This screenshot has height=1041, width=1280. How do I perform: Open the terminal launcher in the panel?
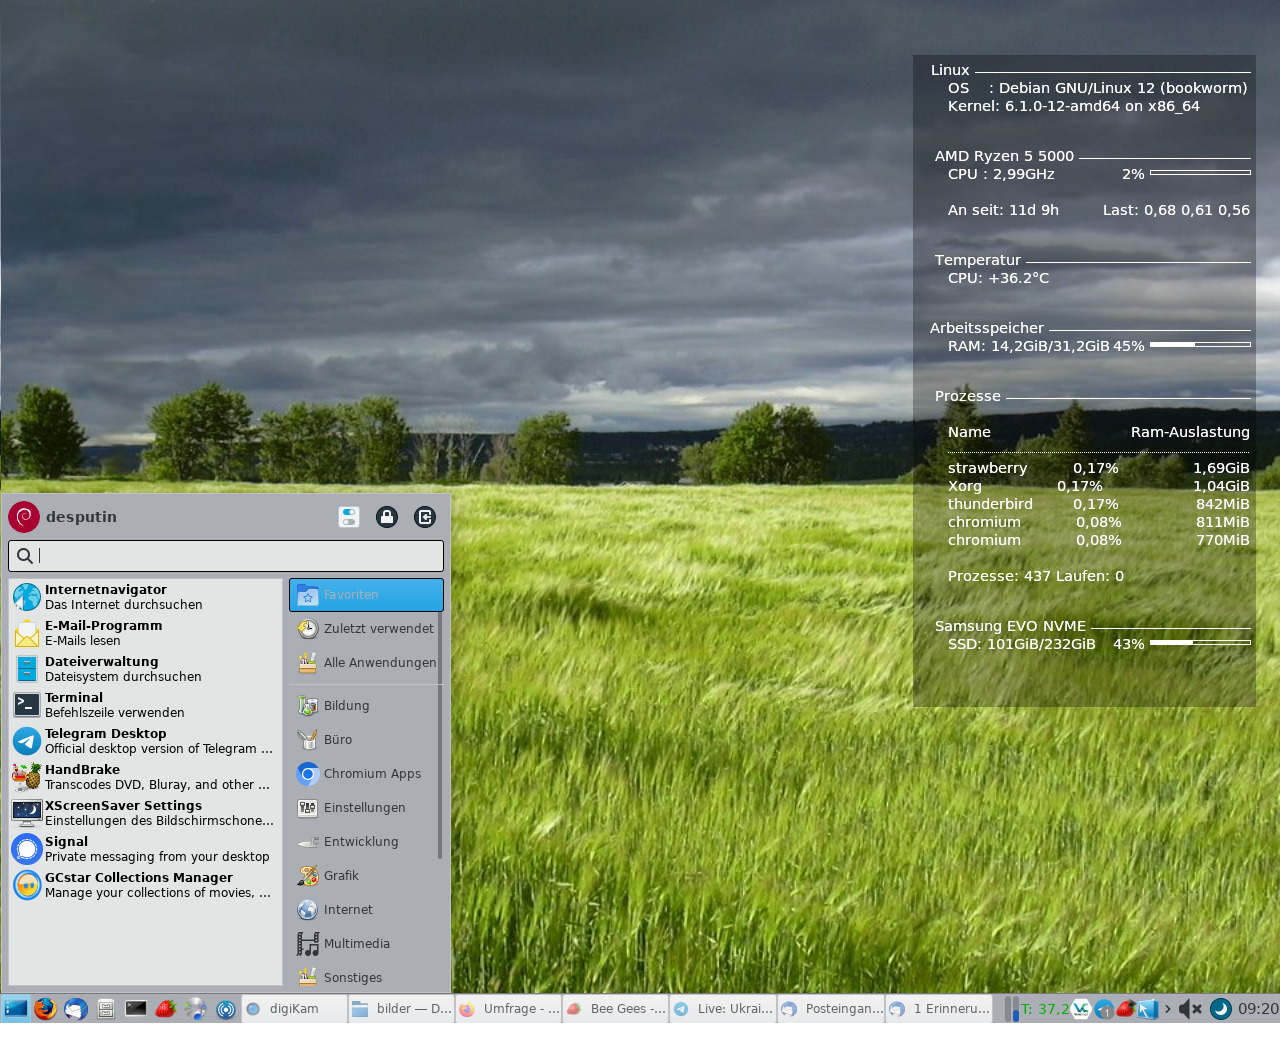tap(136, 1009)
